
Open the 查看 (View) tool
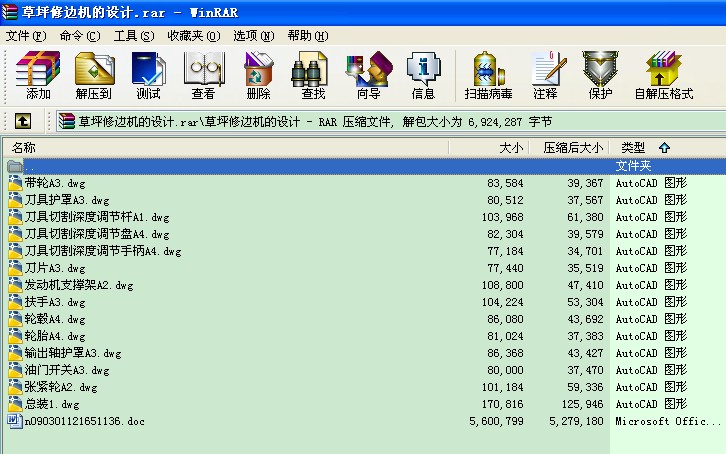click(x=204, y=75)
